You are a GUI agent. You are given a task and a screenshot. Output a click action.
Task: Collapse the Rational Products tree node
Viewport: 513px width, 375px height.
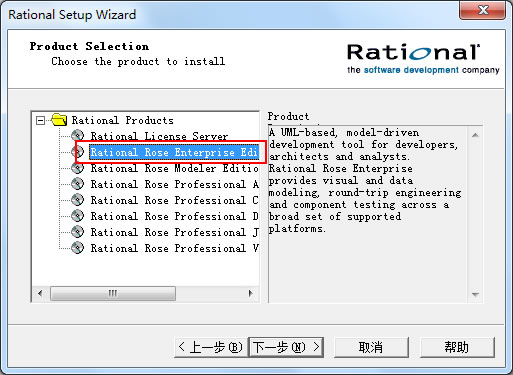pos(40,120)
